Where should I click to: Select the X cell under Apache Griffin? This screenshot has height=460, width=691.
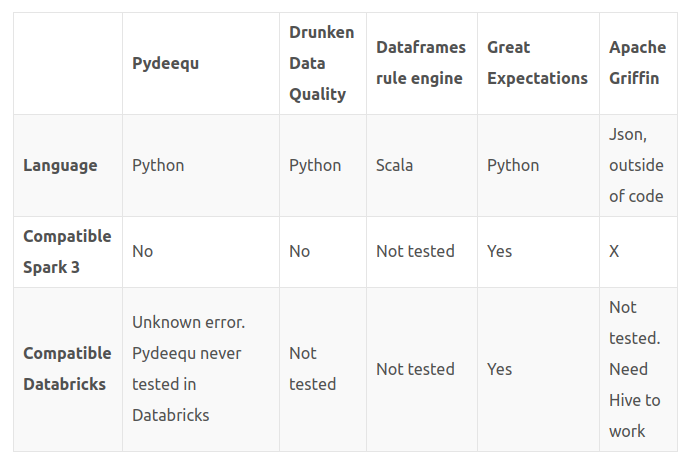click(614, 251)
